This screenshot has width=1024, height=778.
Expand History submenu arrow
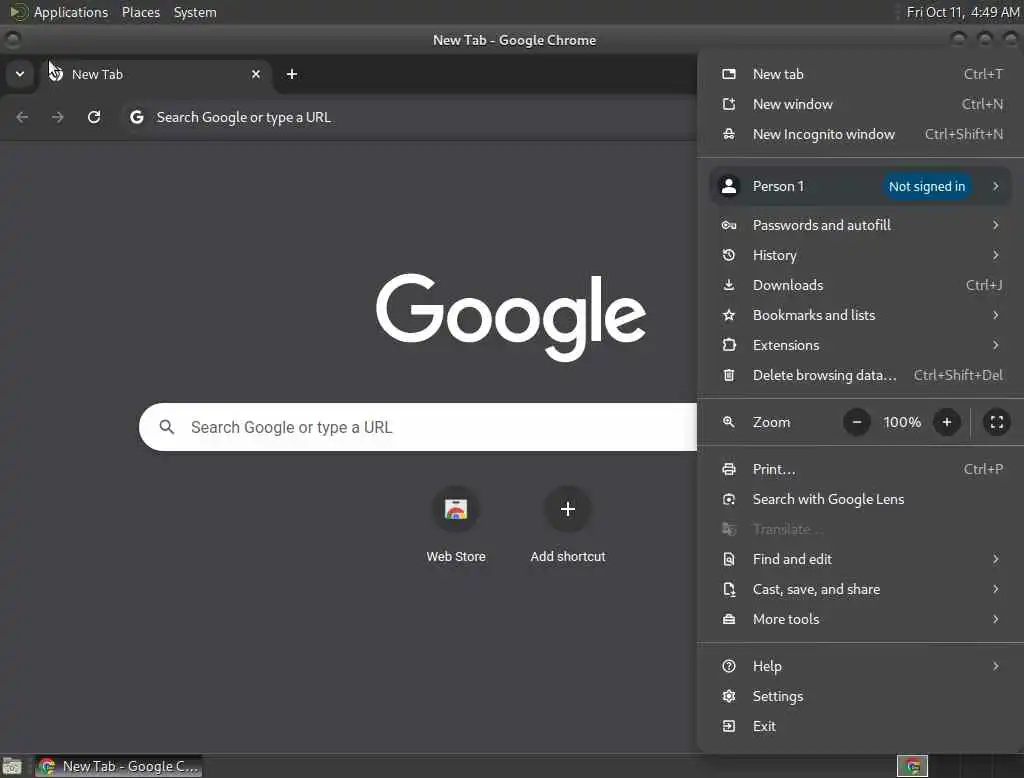tap(996, 255)
